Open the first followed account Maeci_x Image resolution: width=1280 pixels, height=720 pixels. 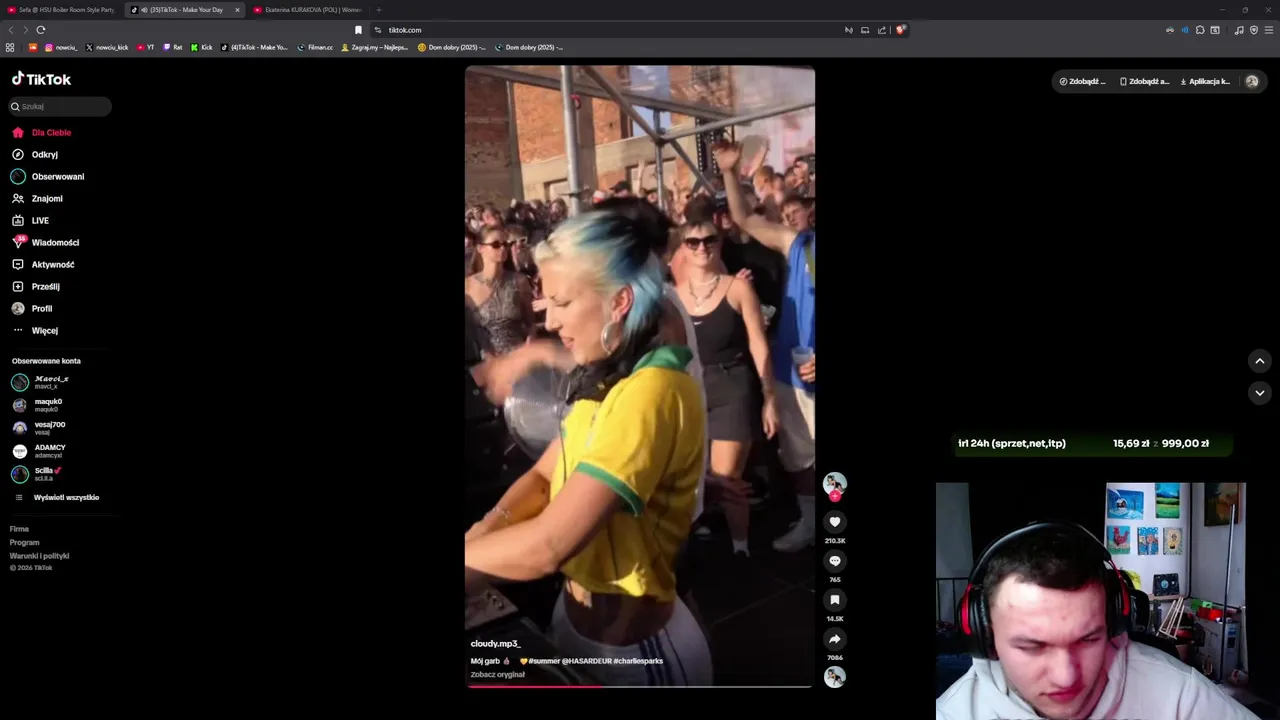[40, 382]
